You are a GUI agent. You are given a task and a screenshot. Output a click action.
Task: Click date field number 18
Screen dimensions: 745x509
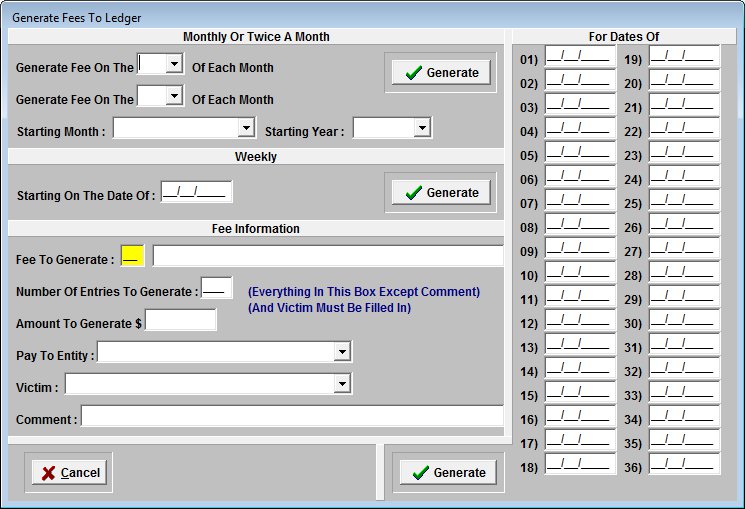pos(580,466)
